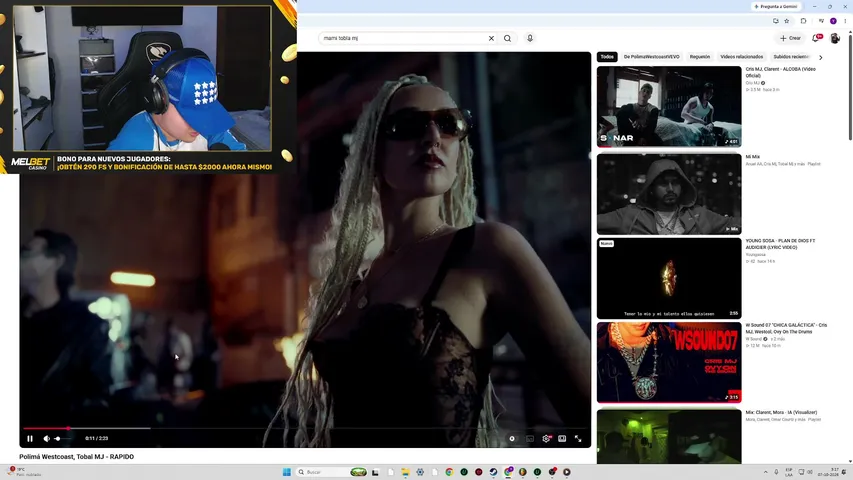This screenshot has height=480, width=853.
Task: Click the microphone icon in the system tray
Action: pyautogui.click(x=776, y=472)
